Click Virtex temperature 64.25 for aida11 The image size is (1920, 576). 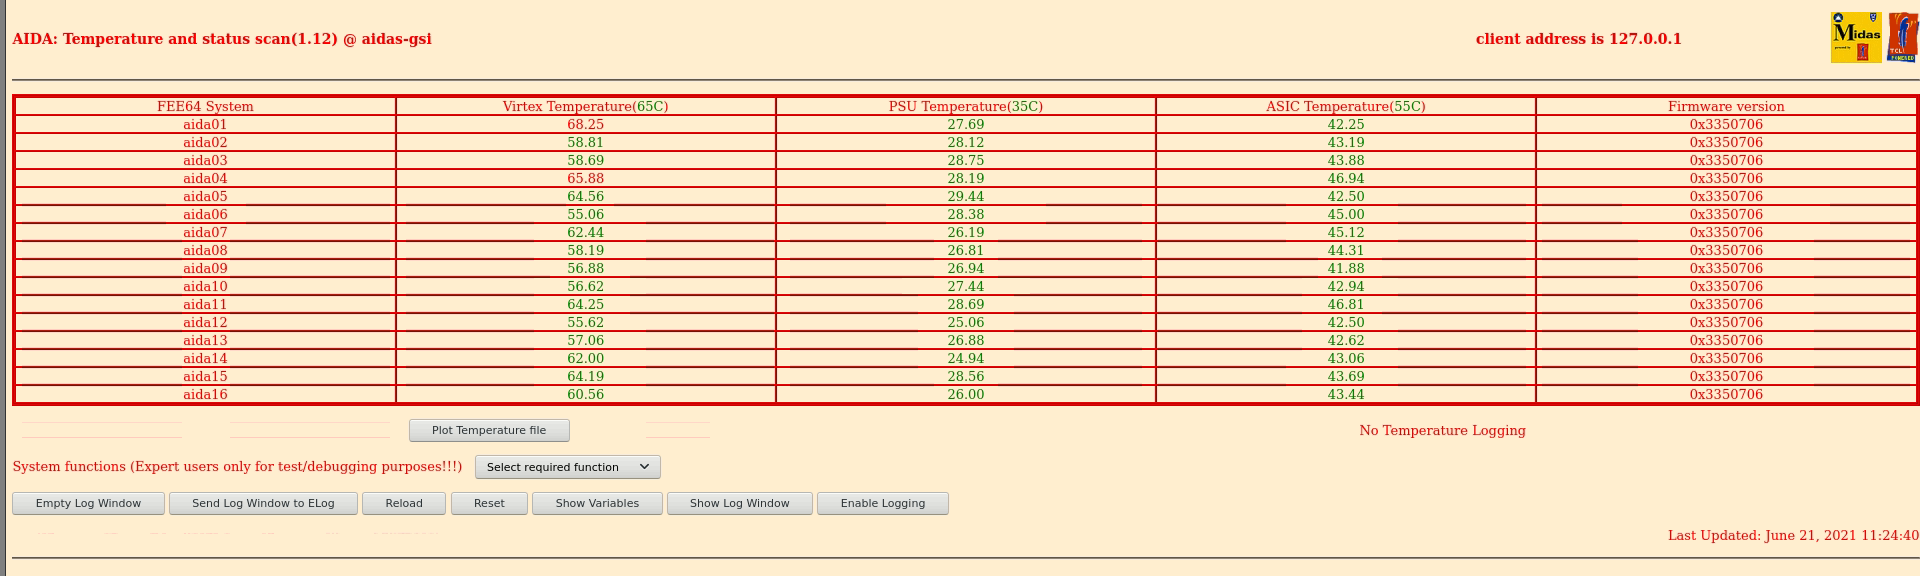585,305
